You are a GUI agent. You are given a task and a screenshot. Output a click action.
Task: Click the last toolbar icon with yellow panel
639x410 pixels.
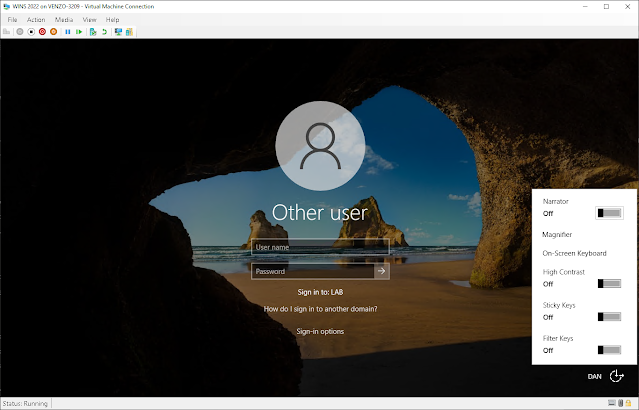[129, 32]
